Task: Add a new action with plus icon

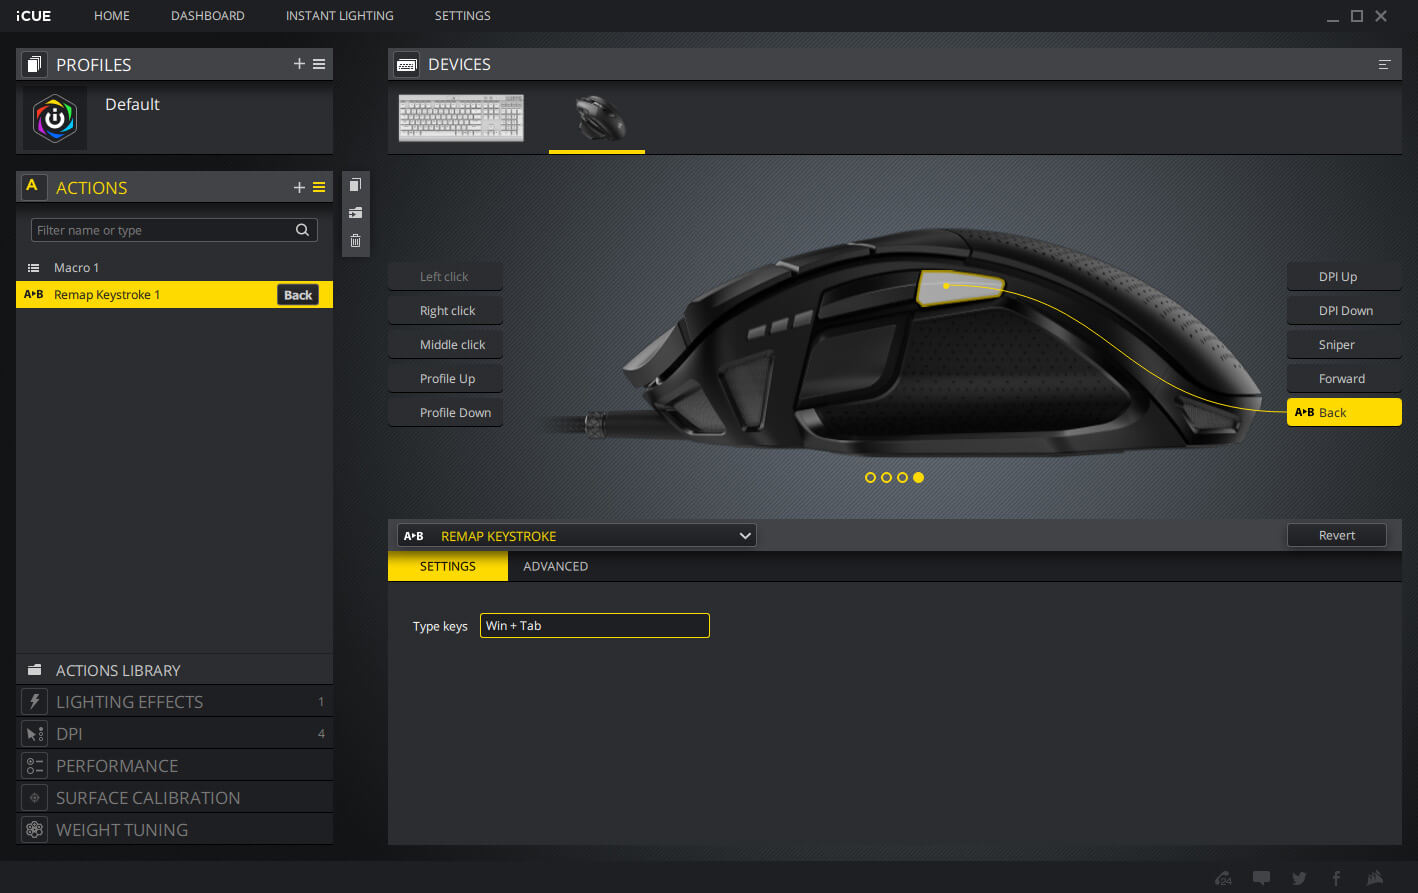Action: [x=299, y=187]
